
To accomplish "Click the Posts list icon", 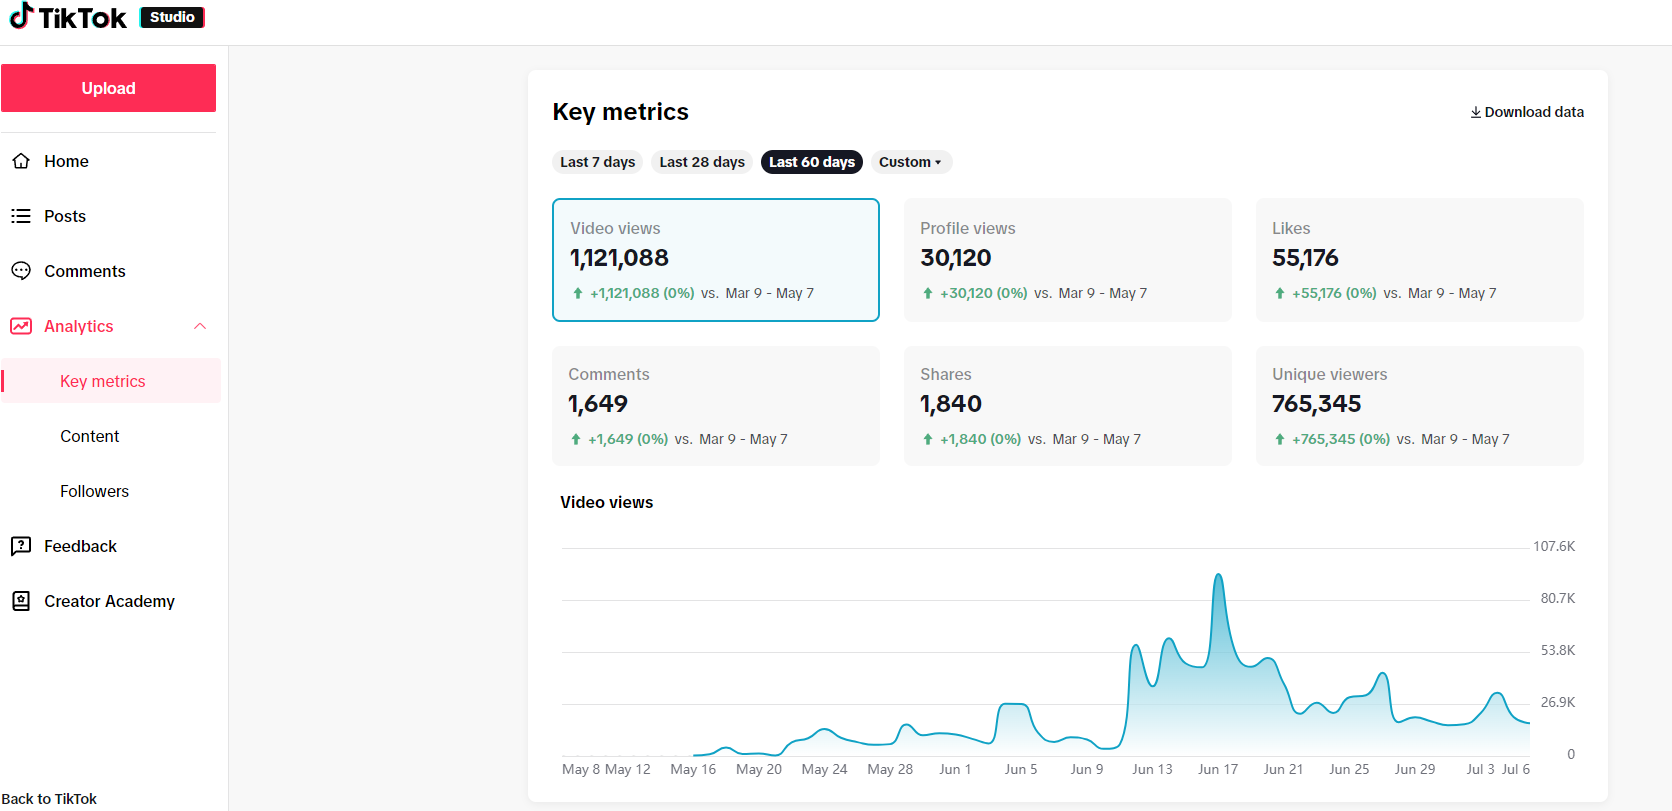I will click(21, 216).
